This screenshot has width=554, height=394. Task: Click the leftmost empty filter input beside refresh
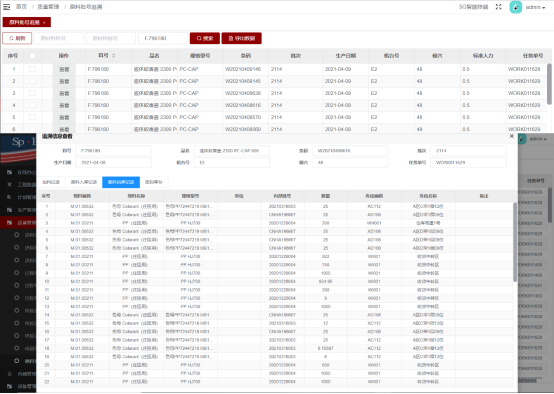(59, 38)
